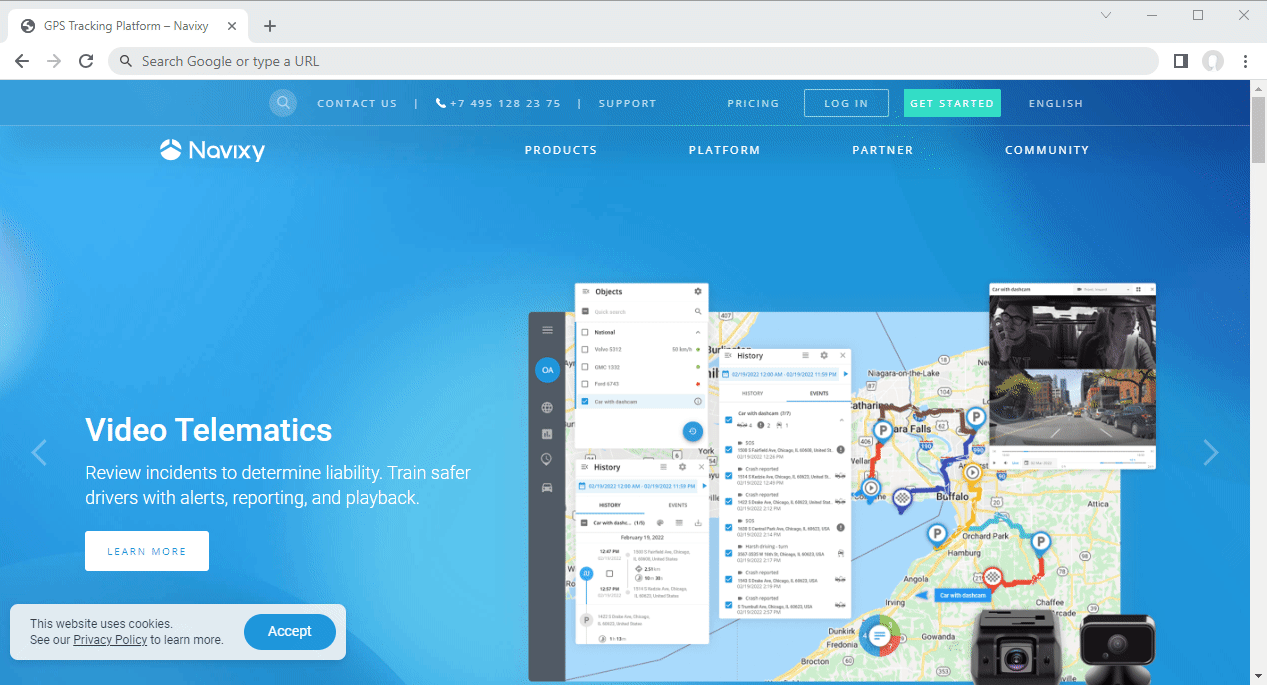Open the Chrome three-dot menu
1267x685 pixels.
[1246, 61]
